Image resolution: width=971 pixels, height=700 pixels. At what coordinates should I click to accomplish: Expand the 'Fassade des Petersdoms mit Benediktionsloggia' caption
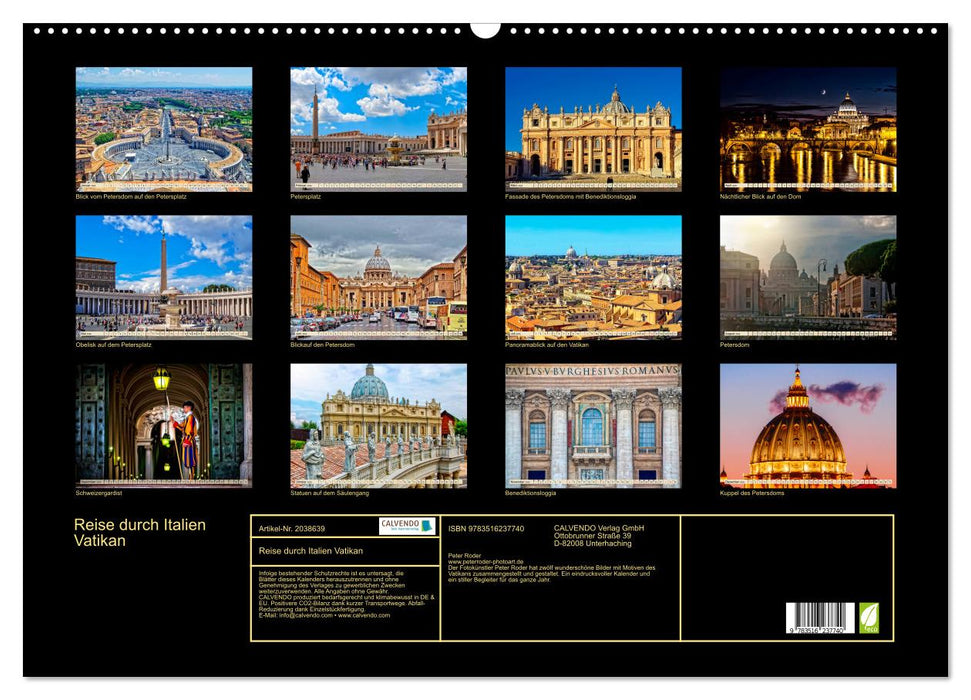point(570,197)
